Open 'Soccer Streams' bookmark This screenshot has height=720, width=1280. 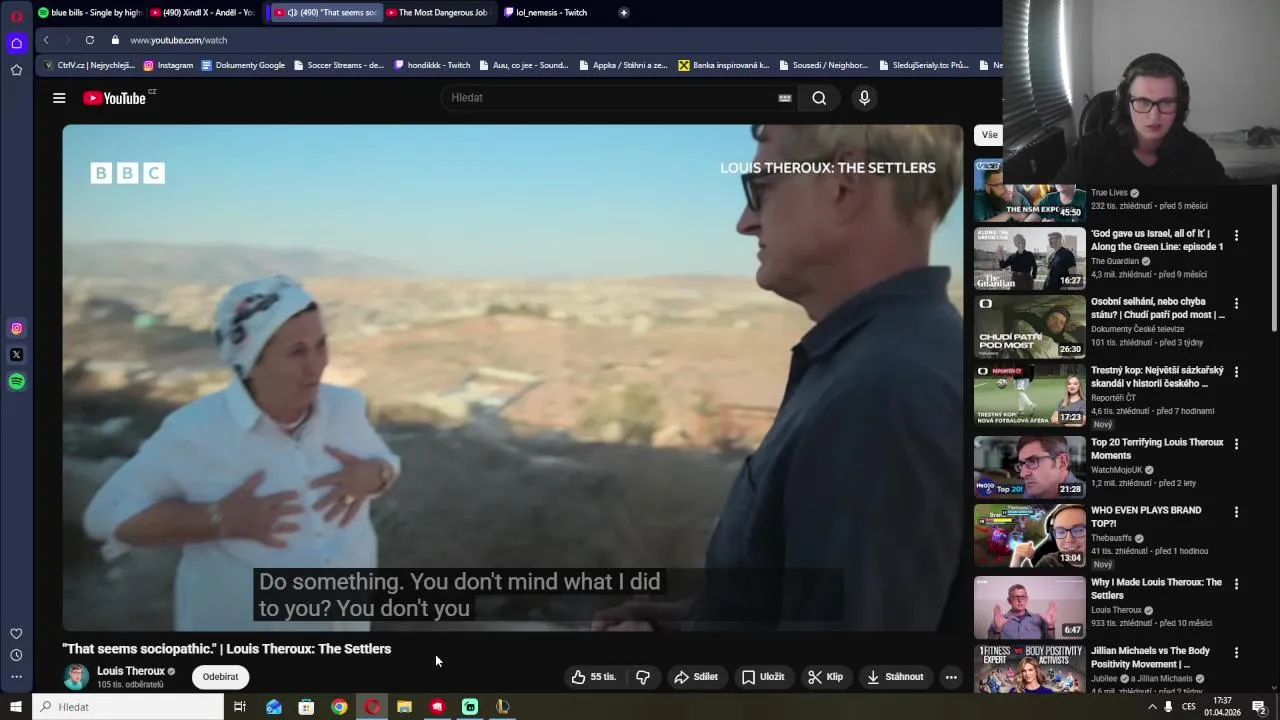pyautogui.click(x=339, y=65)
